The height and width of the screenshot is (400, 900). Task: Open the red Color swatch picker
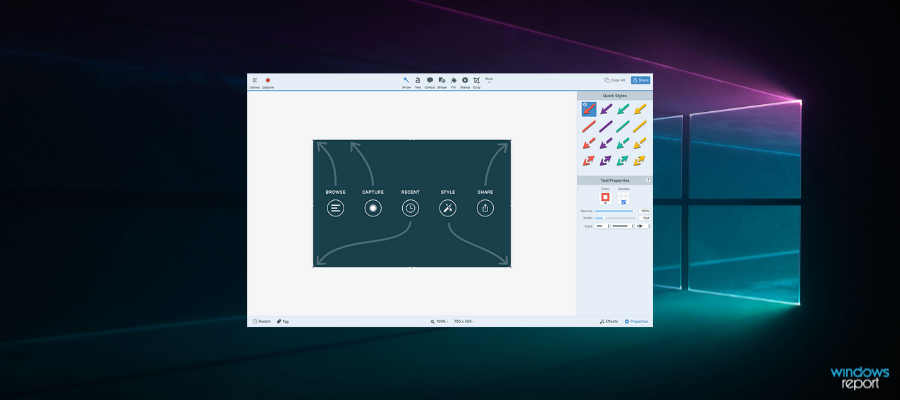point(605,198)
